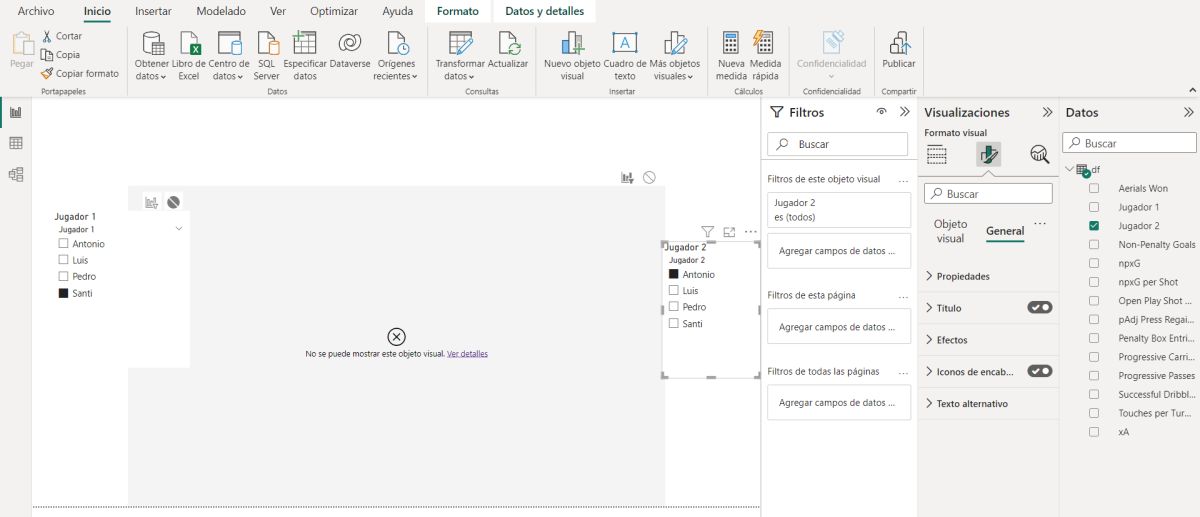Select Copiar formato brush
The image size is (1200, 517).
pos(47,73)
